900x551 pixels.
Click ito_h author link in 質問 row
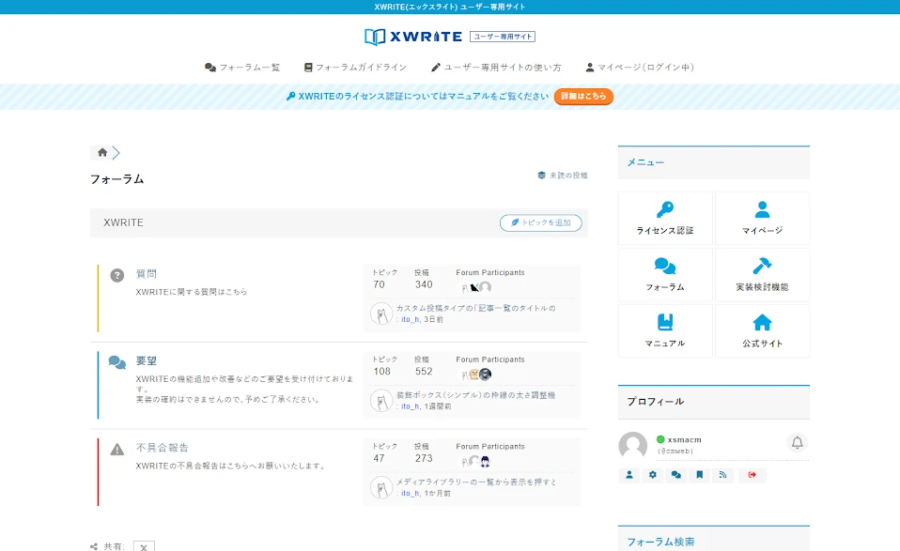coord(410,320)
